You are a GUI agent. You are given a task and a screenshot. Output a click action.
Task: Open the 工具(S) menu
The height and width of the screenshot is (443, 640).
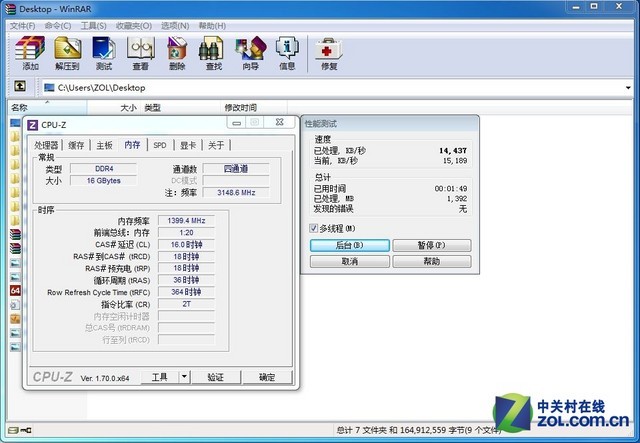93,26
